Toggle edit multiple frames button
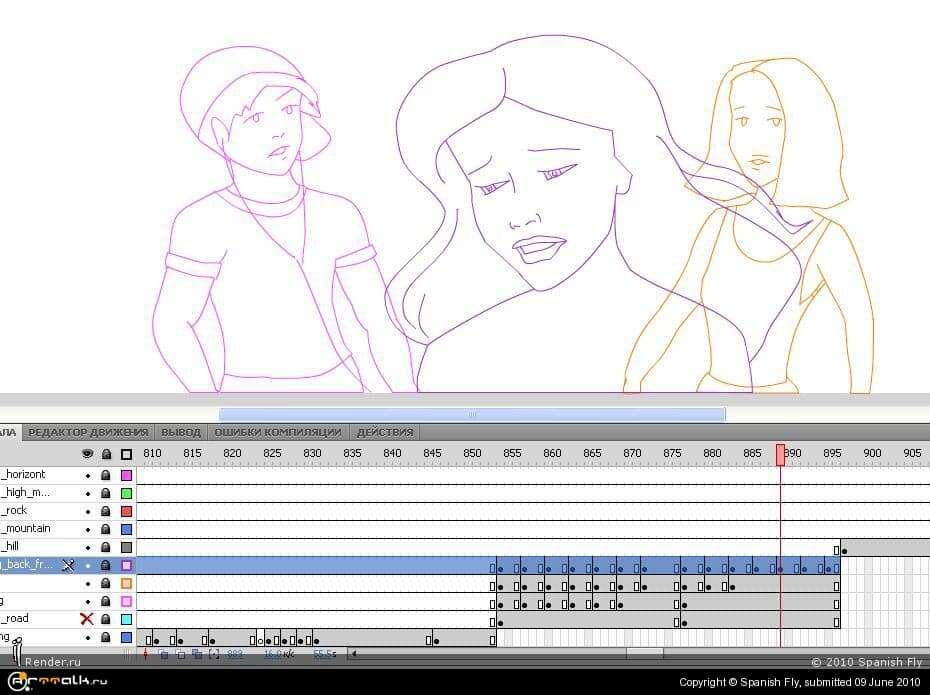Image resolution: width=930 pixels, height=695 pixels. [197, 654]
